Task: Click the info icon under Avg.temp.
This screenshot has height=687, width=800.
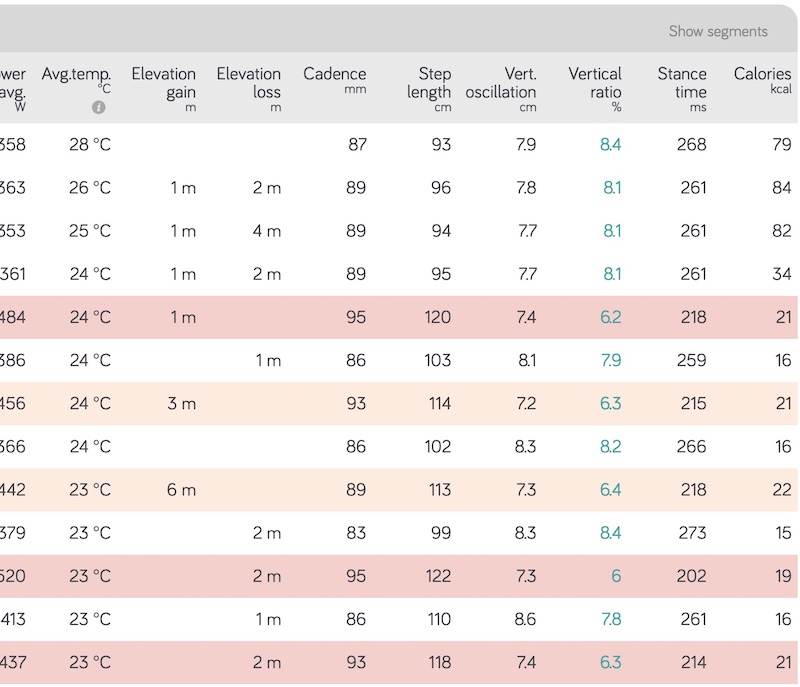Action: tap(99, 107)
